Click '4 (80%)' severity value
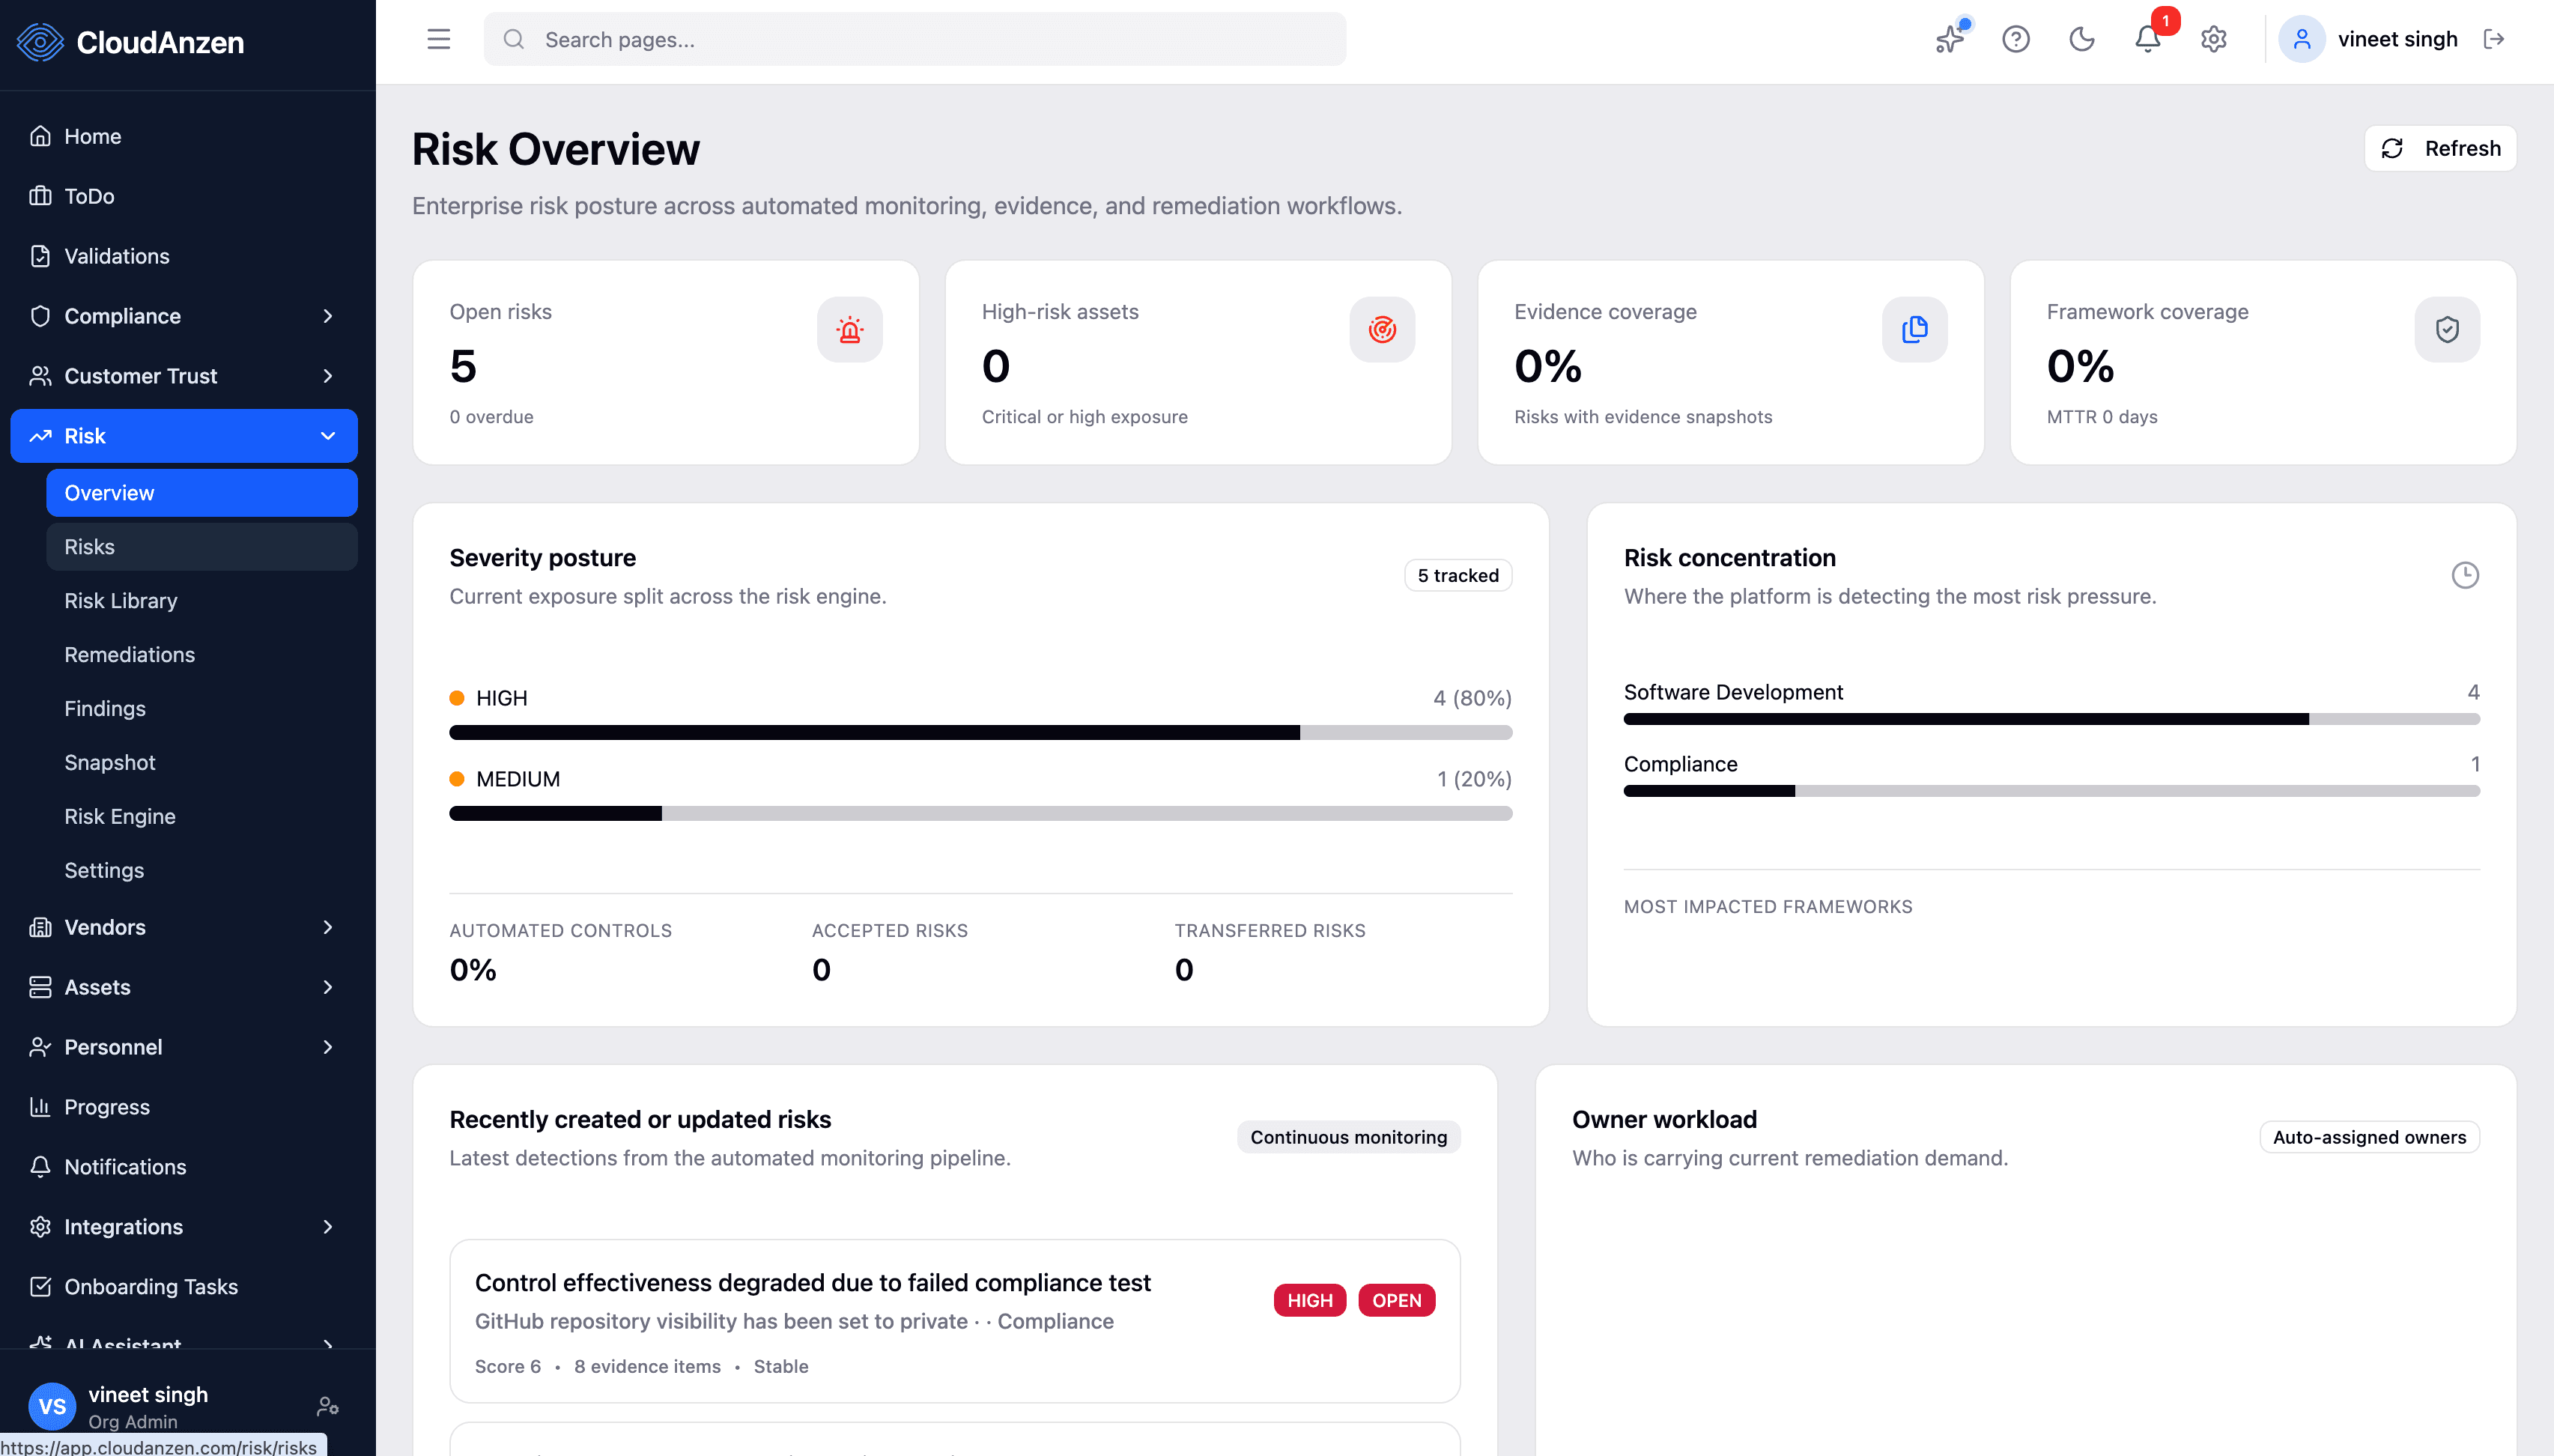Screen dimensions: 2554x1456 pos(1472,698)
